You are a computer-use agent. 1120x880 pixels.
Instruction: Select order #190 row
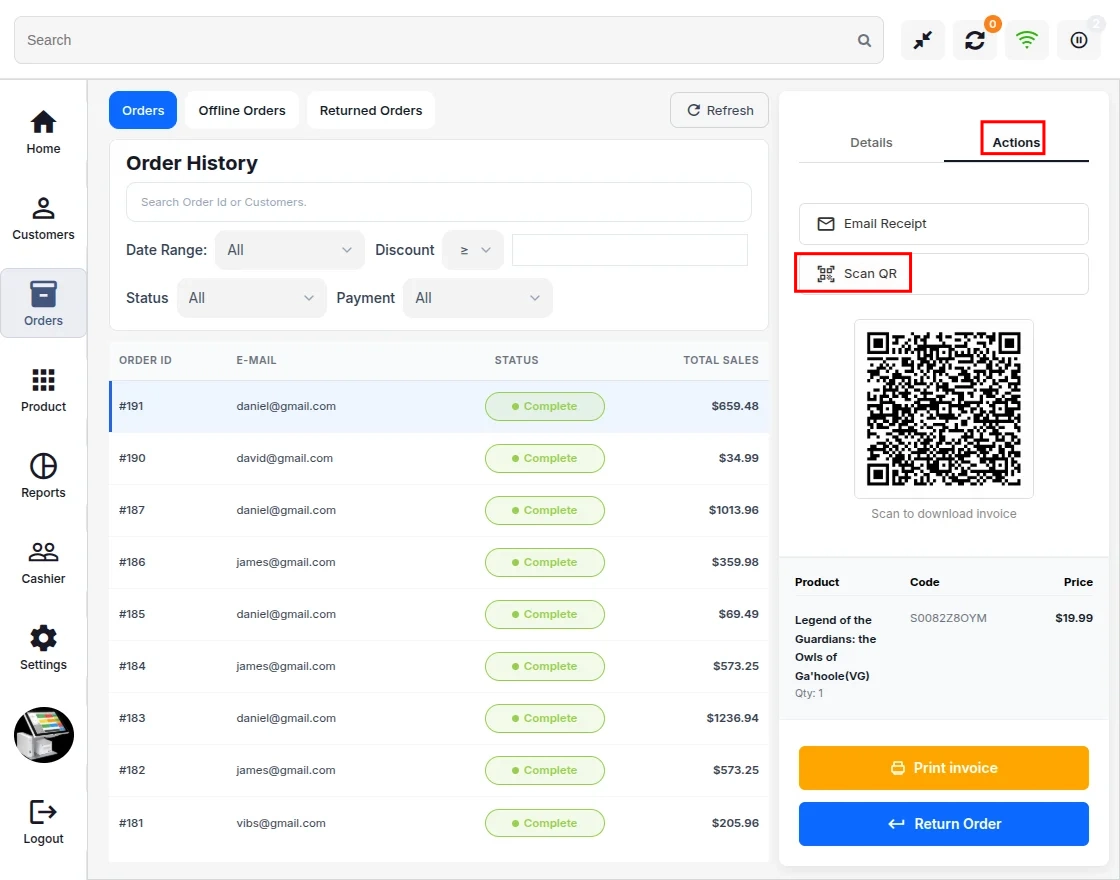(439, 459)
